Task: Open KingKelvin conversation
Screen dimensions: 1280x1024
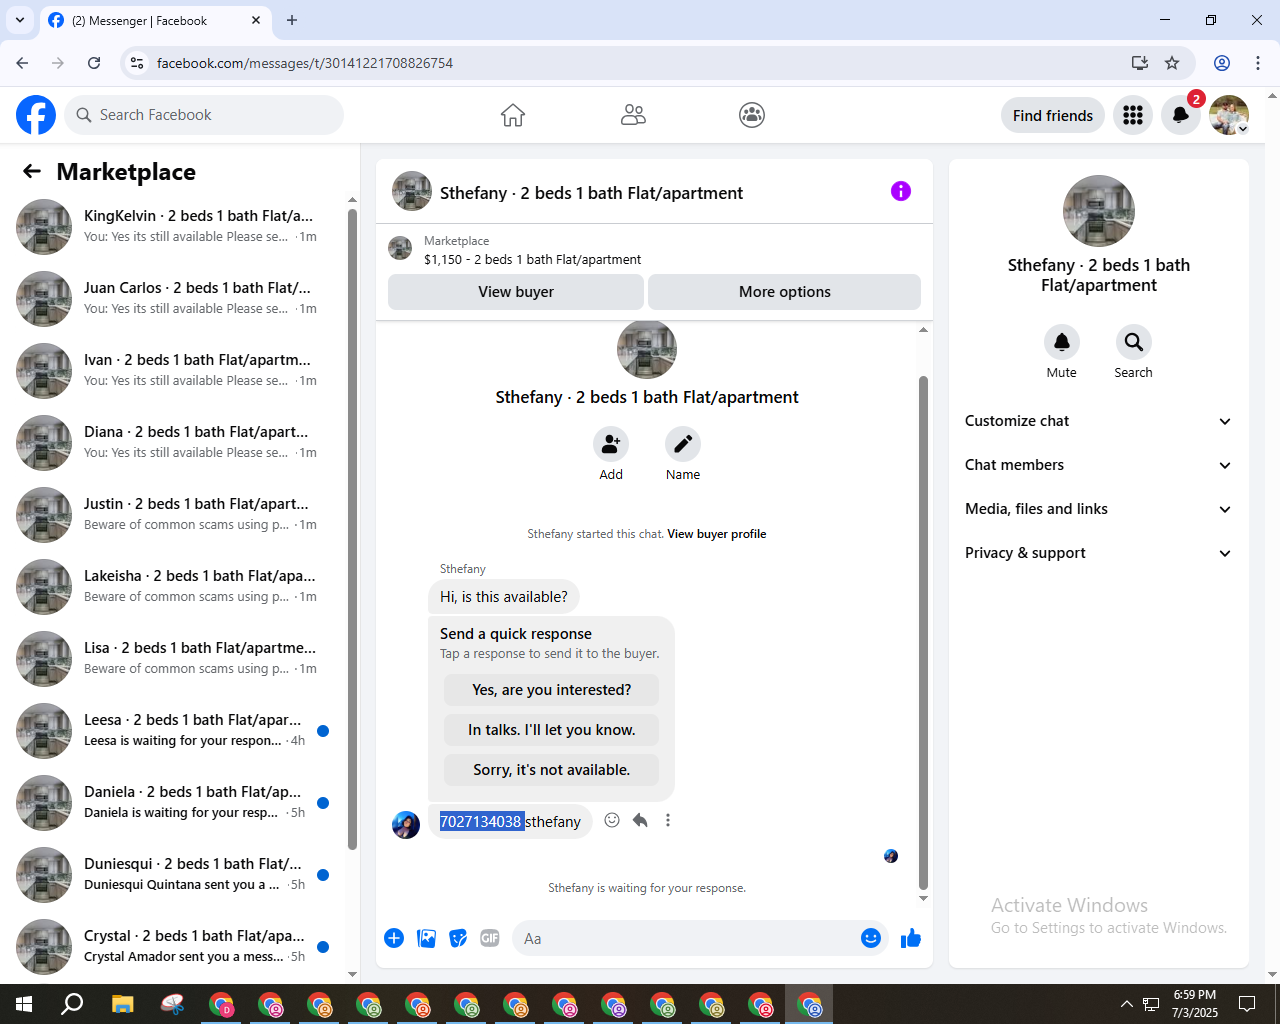Action: pyautogui.click(x=175, y=226)
